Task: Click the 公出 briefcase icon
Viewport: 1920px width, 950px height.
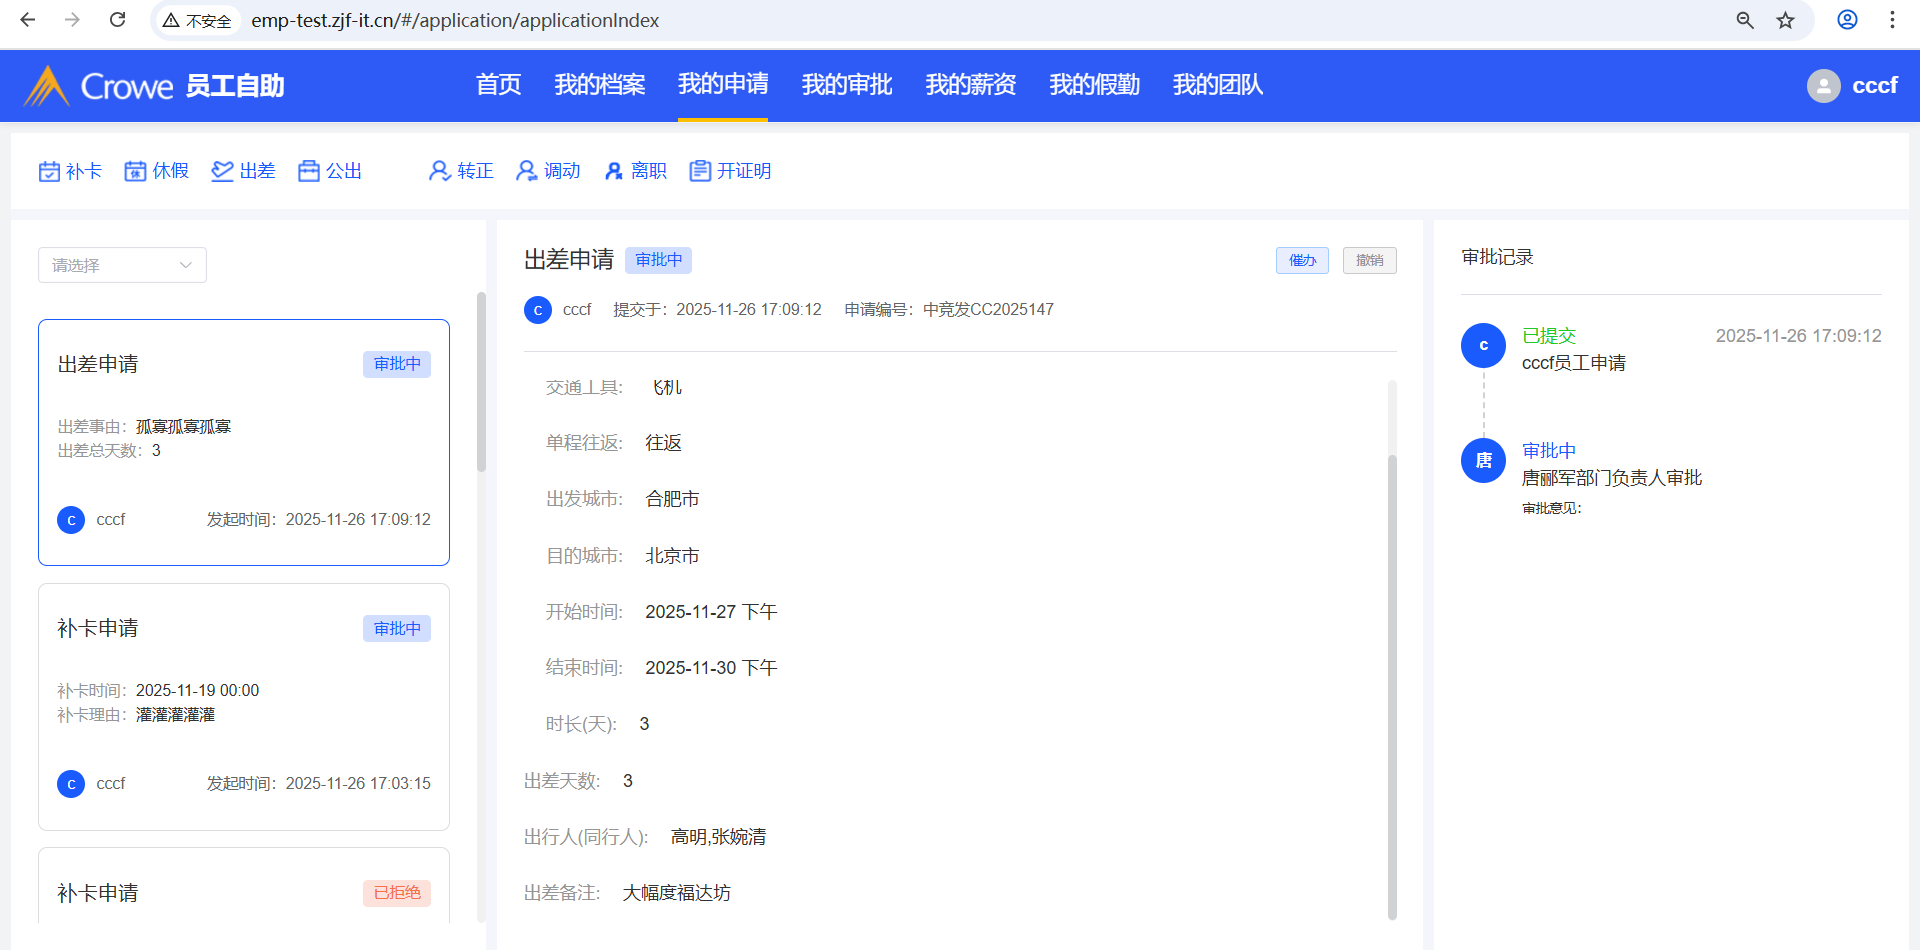Action: click(309, 171)
